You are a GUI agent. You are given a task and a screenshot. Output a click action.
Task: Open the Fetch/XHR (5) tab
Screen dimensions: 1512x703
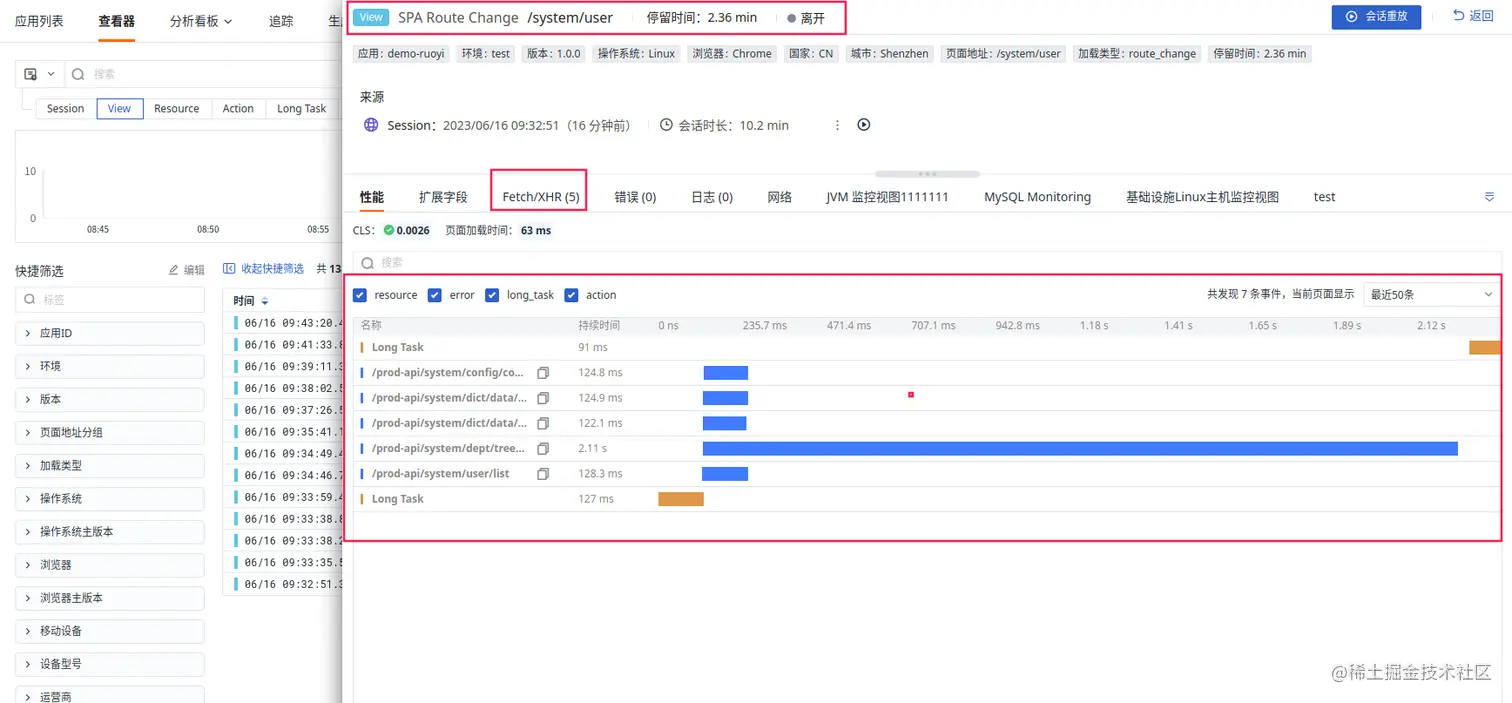point(541,197)
